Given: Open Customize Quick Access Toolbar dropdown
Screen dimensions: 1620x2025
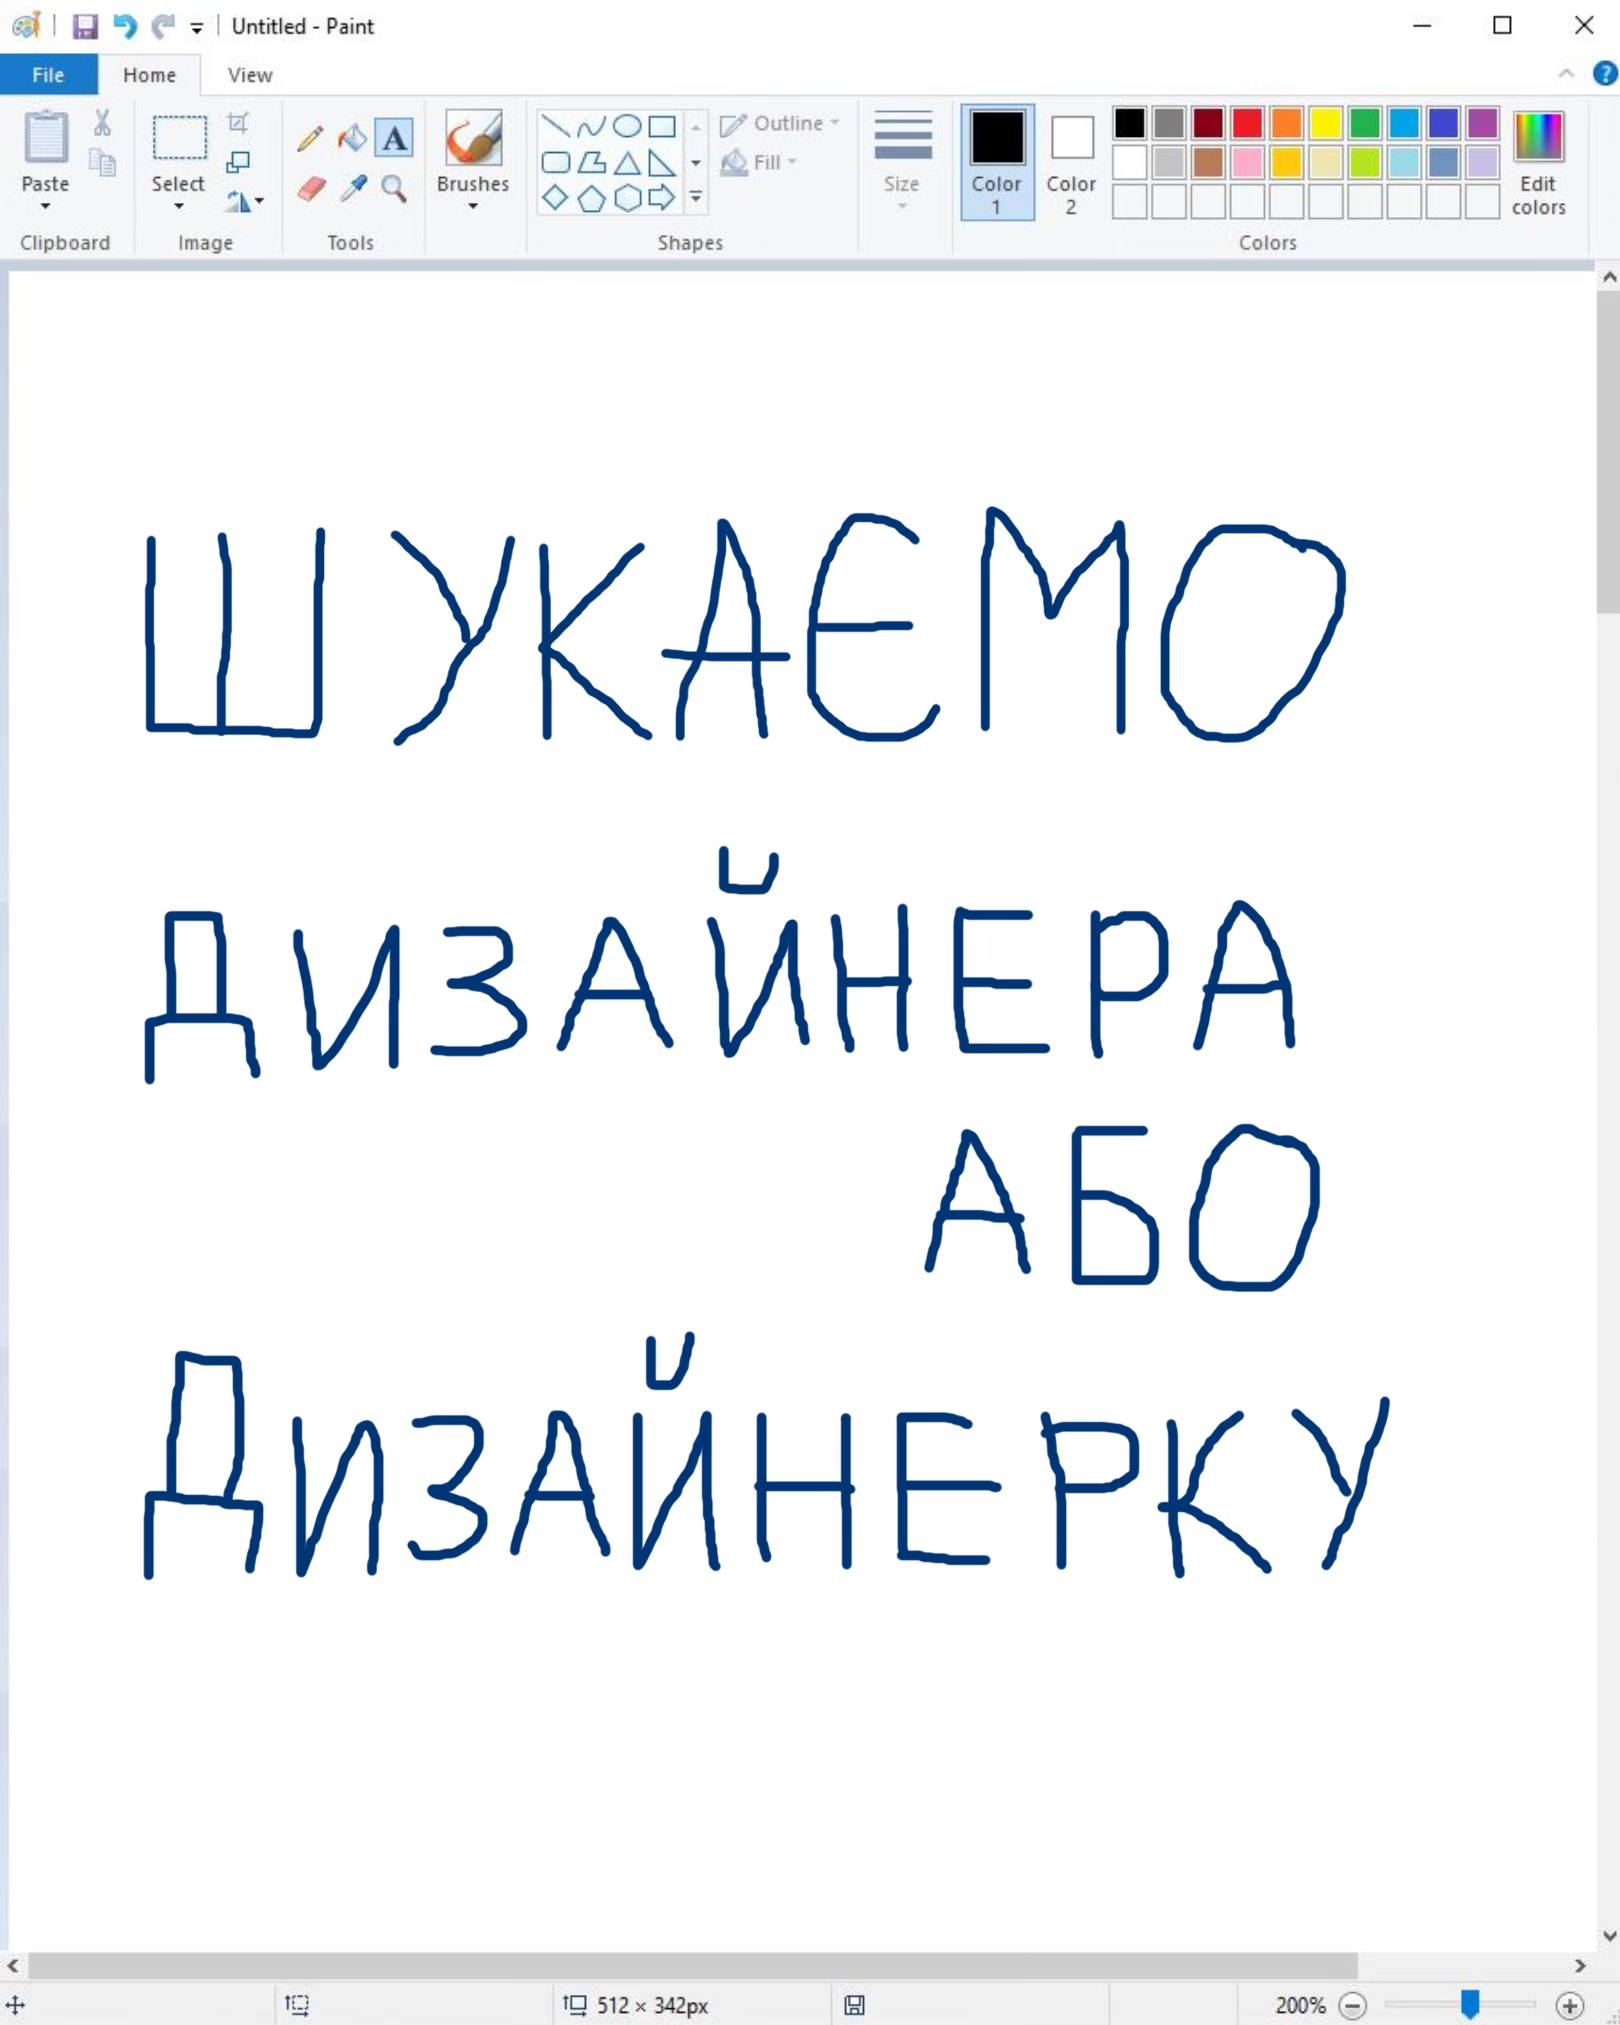Looking at the screenshot, I should pyautogui.click(x=197, y=28).
